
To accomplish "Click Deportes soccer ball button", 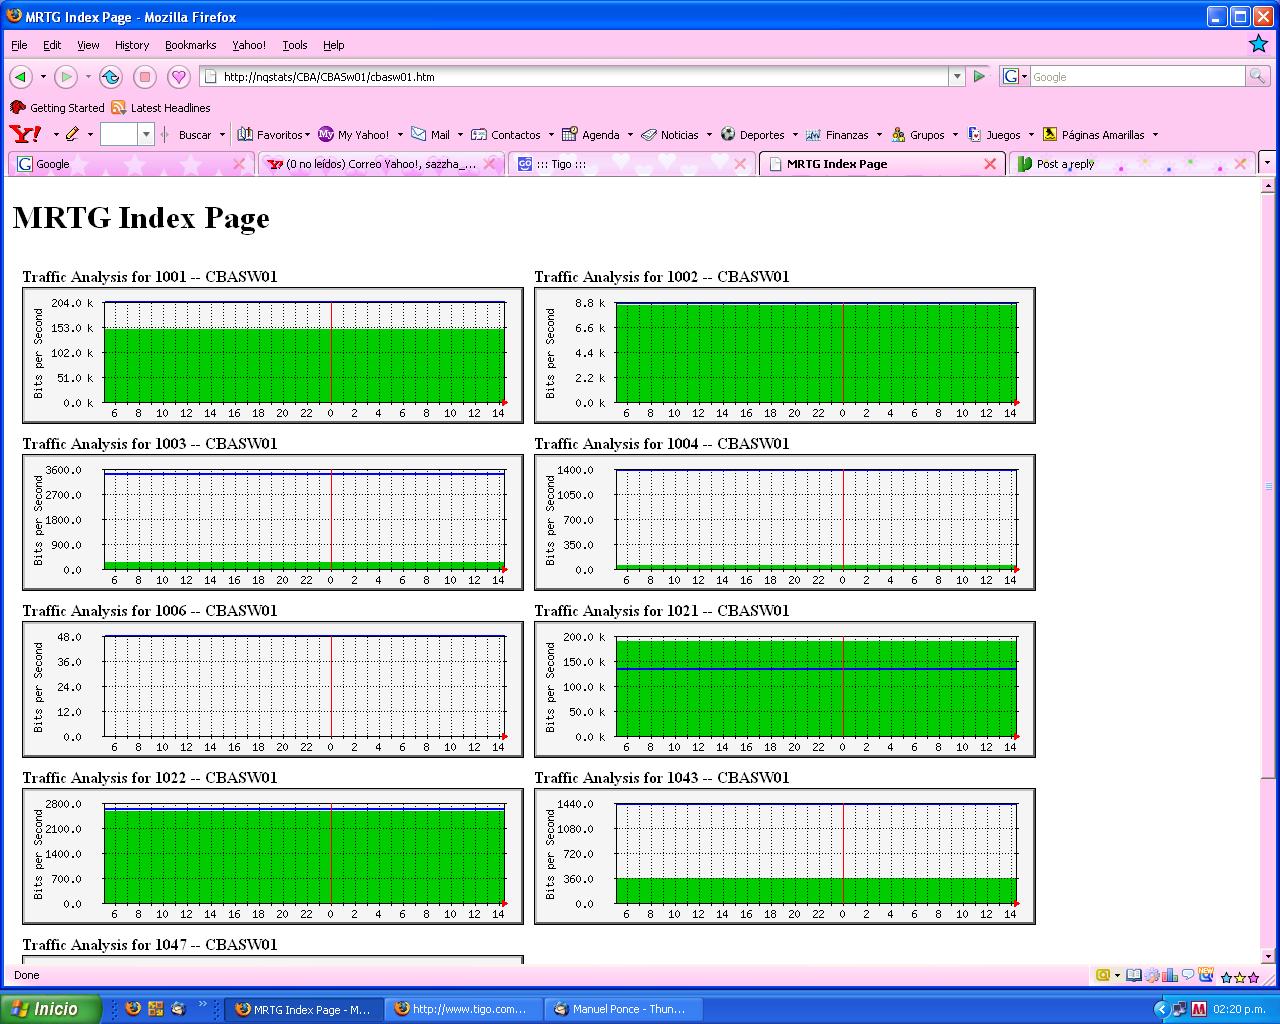I will pos(752,135).
